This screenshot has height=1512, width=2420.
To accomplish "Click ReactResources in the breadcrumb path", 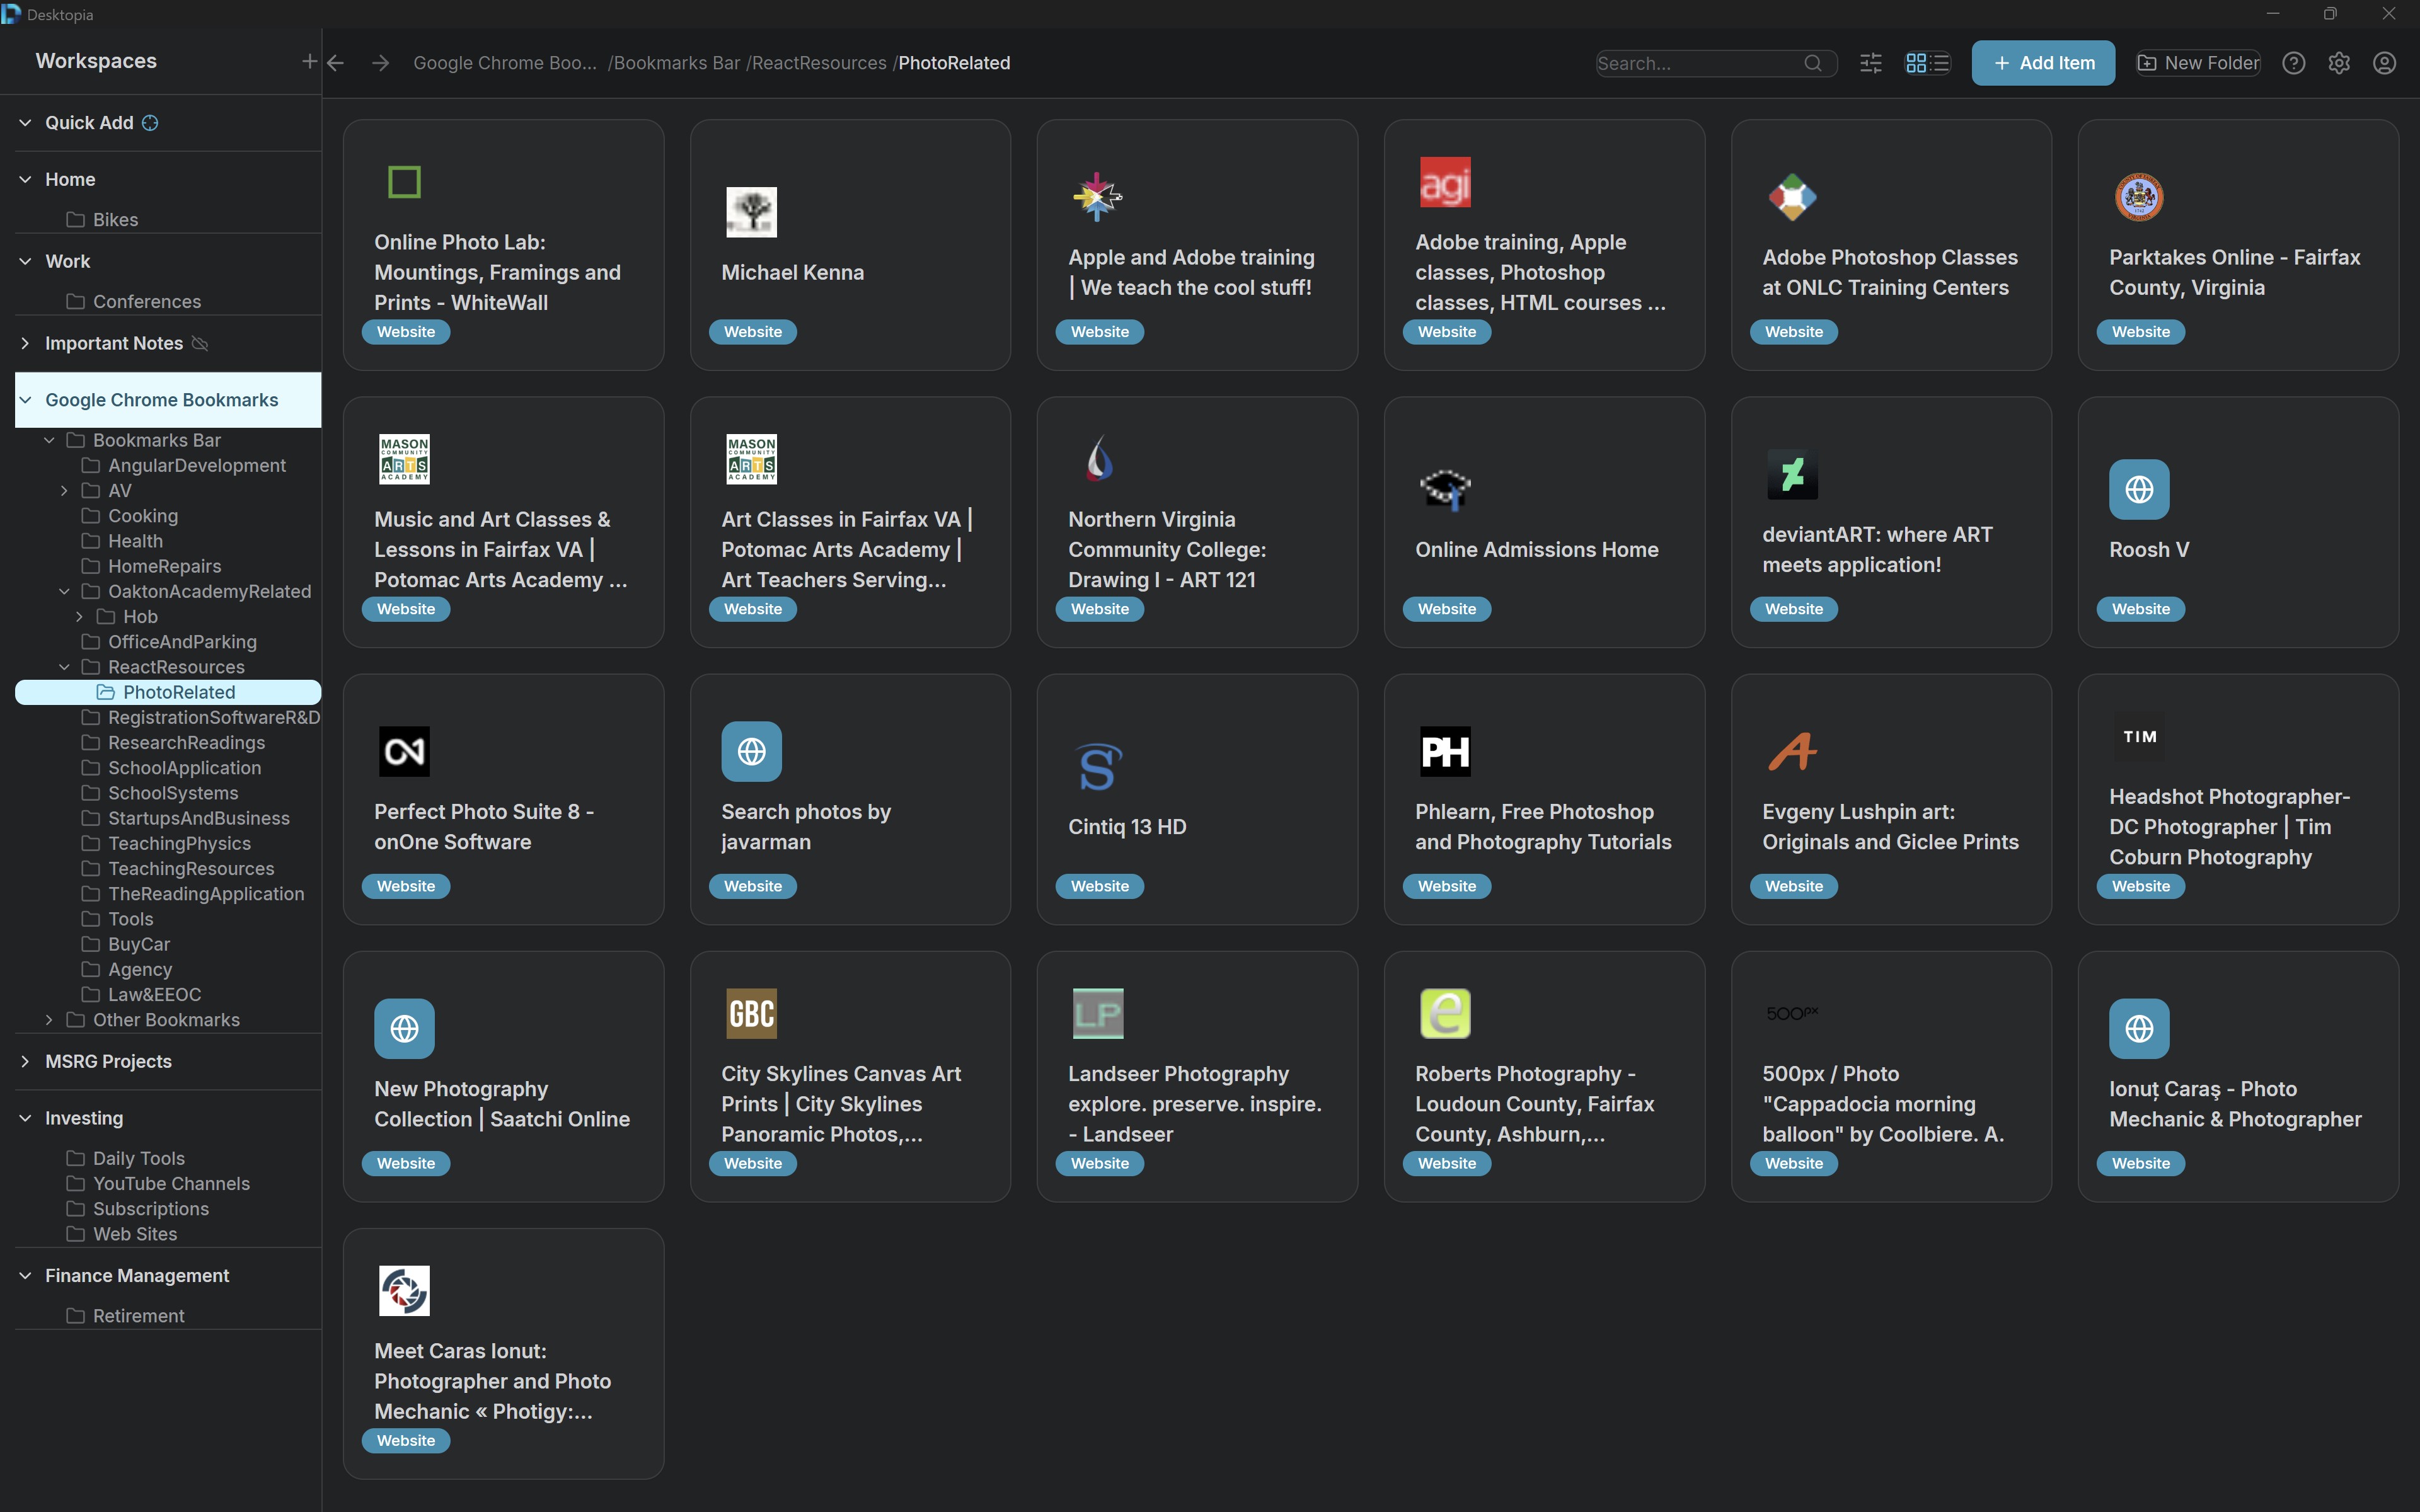I will 818,63.
